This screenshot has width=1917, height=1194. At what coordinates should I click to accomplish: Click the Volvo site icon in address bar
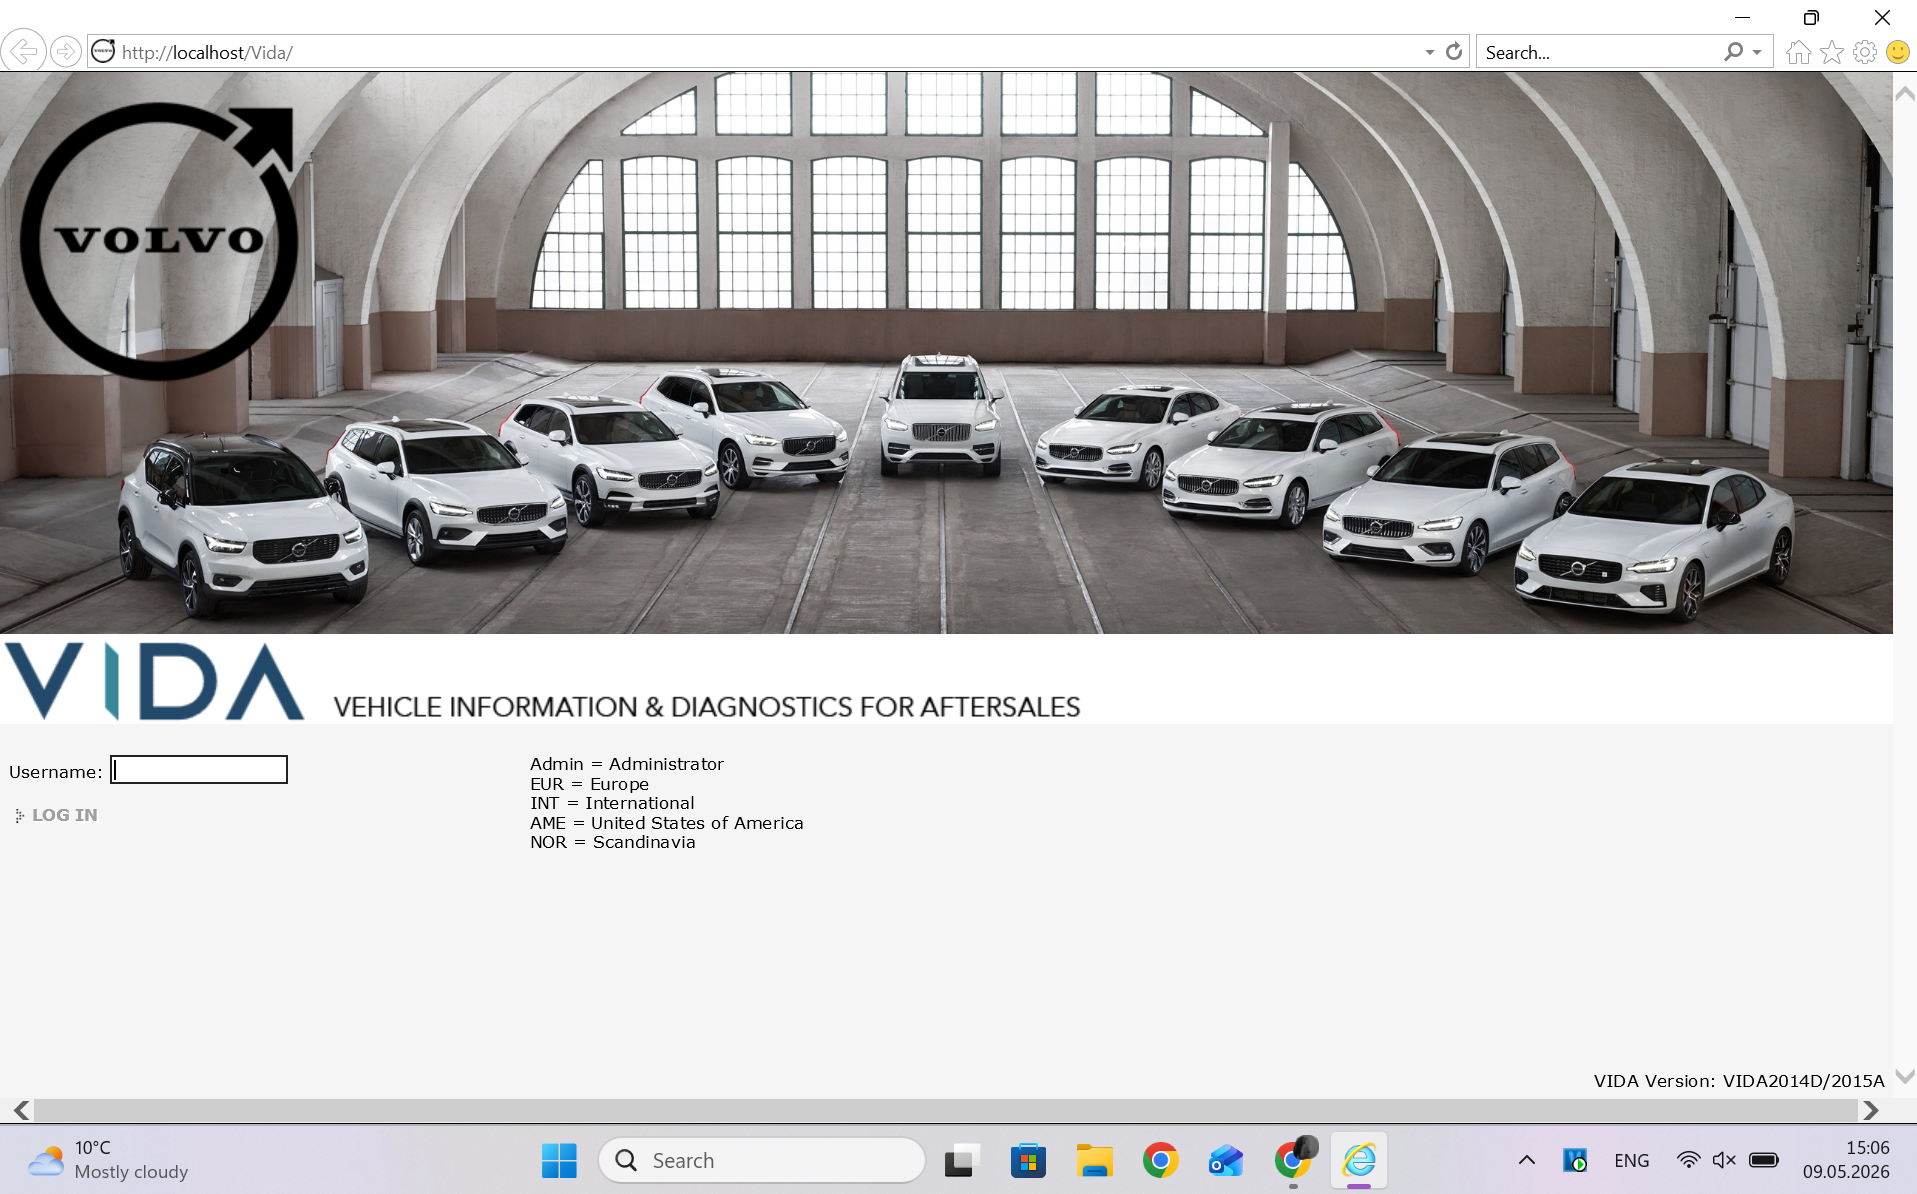104,51
